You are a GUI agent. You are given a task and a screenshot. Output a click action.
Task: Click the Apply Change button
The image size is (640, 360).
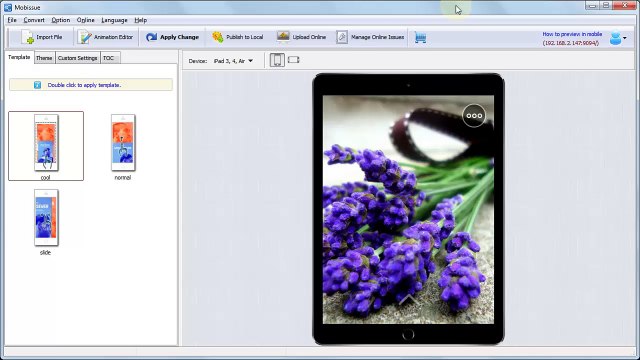pos(172,37)
